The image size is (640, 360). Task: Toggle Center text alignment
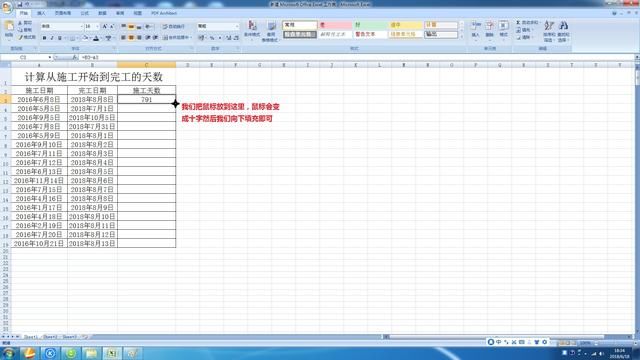tap(131, 38)
